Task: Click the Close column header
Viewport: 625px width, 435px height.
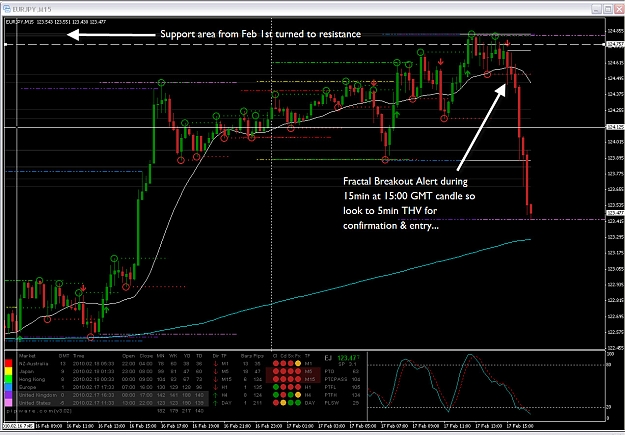Action: click(x=146, y=356)
